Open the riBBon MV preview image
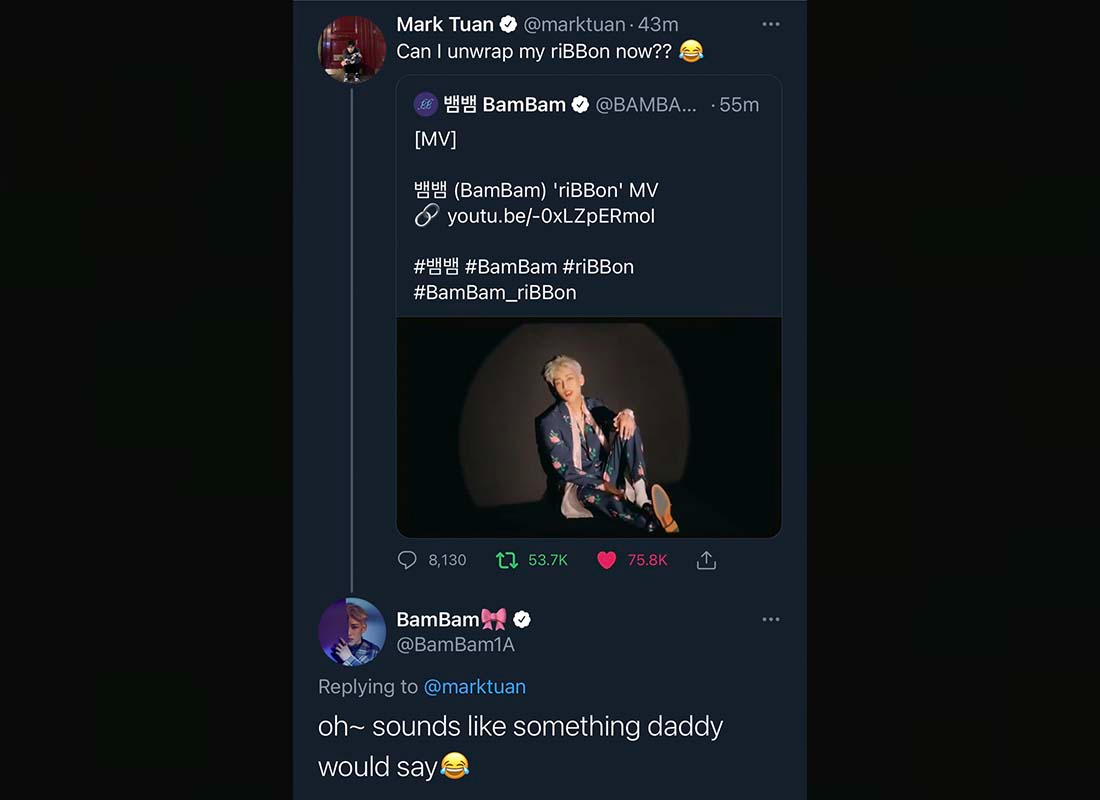Viewport: 1100px width, 800px height. coord(589,427)
